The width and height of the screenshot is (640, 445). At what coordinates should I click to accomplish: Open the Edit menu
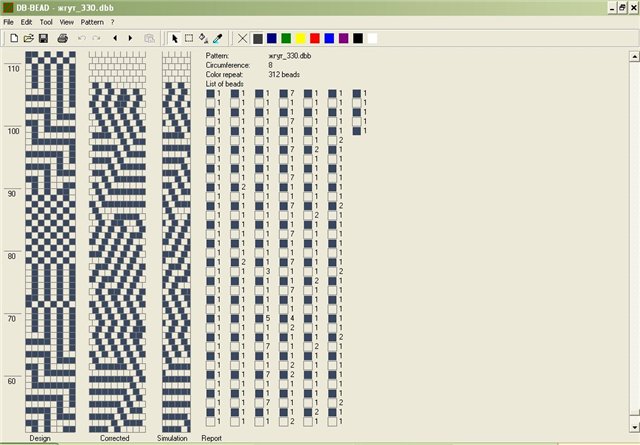26,22
